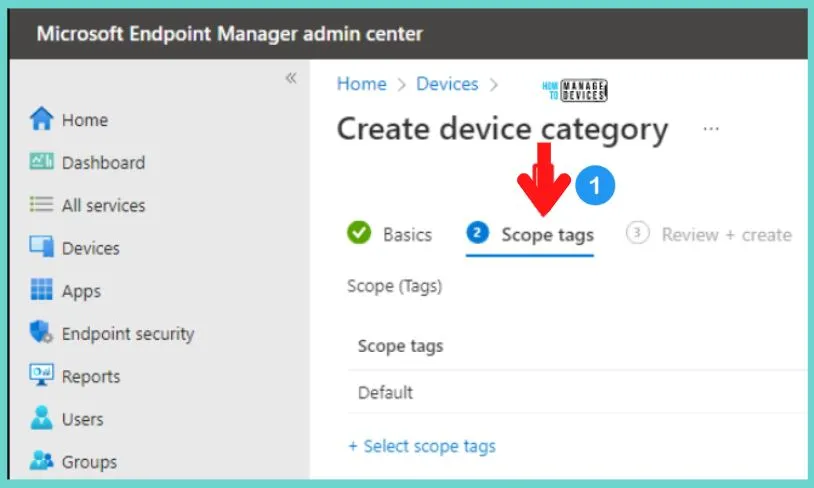Click the Scope (Tags) section label
The image size is (814, 488).
click(395, 286)
